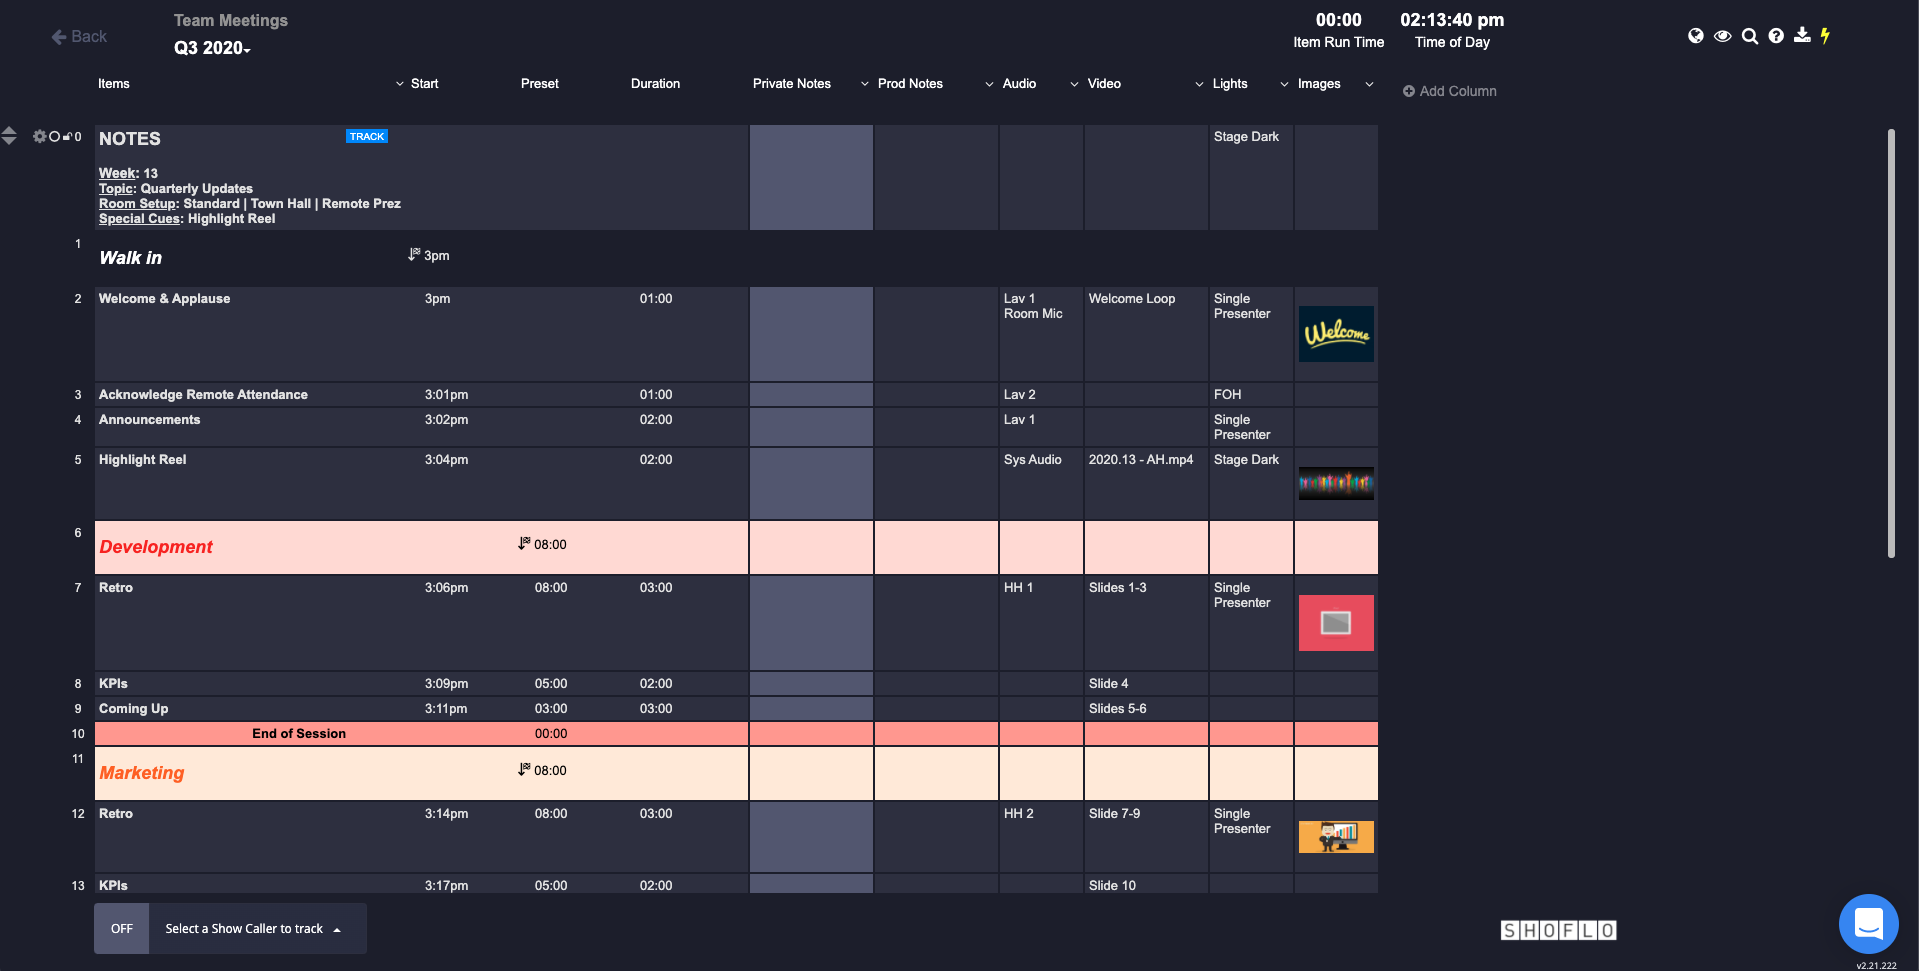
Task: Toggle the circle marker on NOTES row
Action: 54,137
